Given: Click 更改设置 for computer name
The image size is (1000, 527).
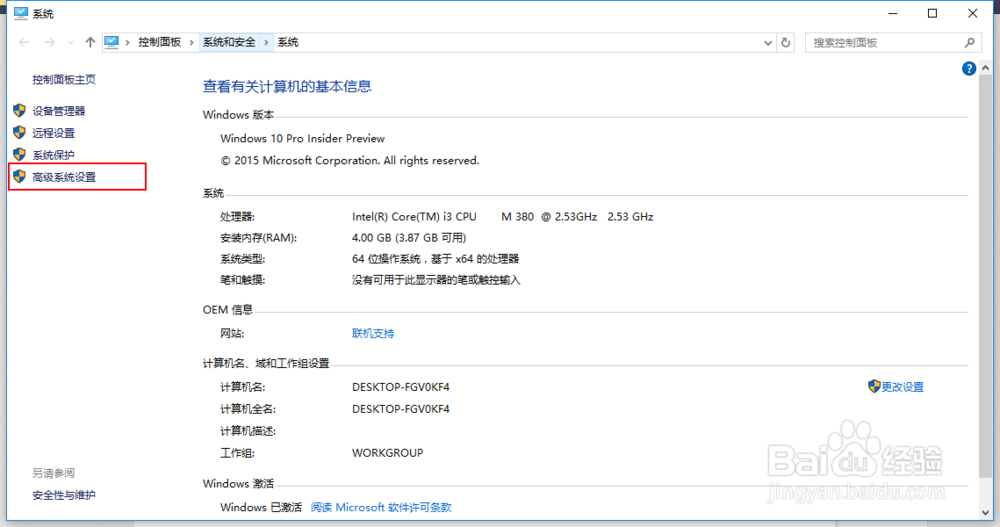Looking at the screenshot, I should tap(902, 387).
